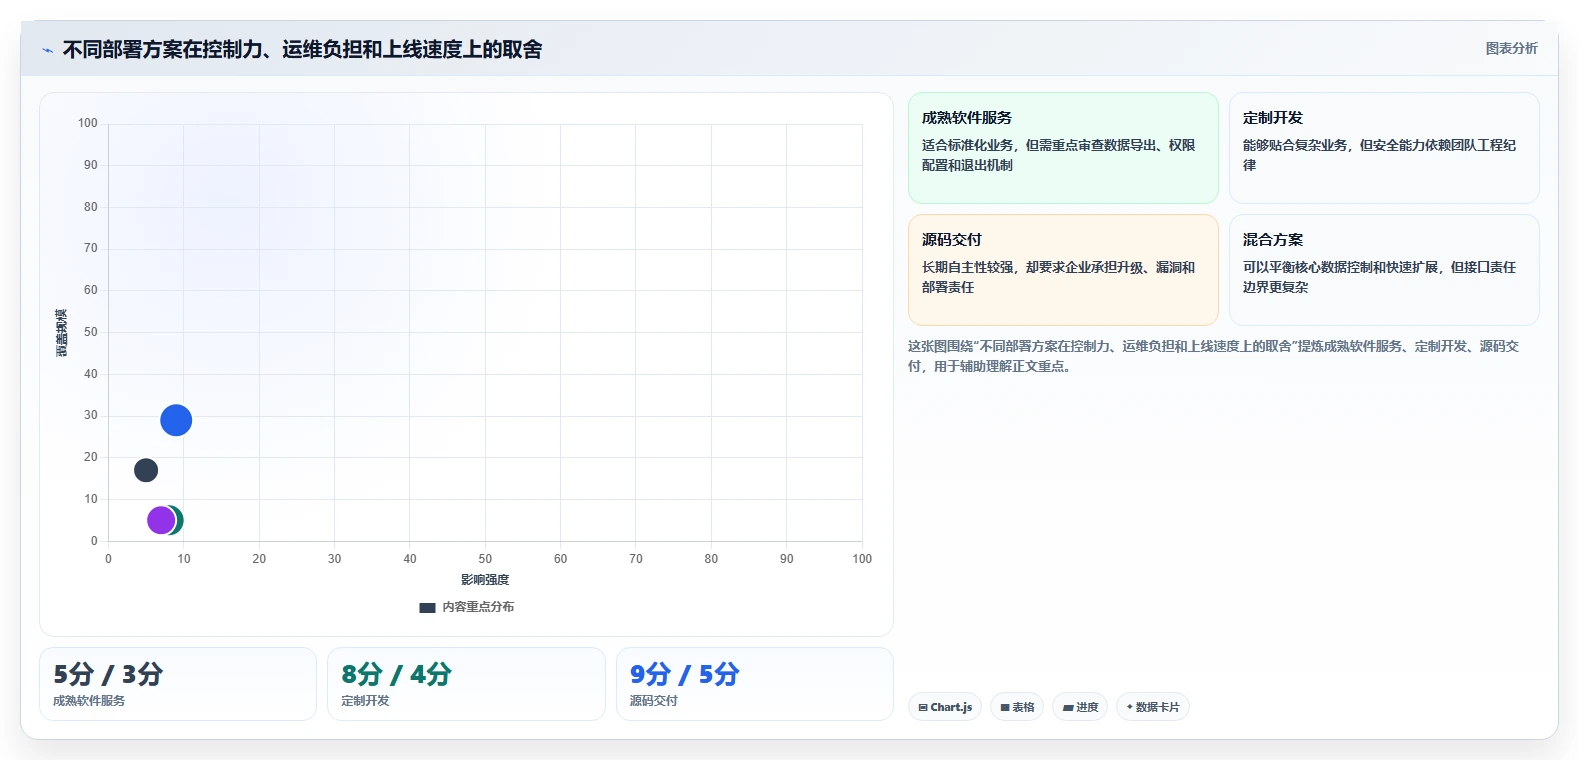Click the 进度 tag chip
Image resolution: width=1579 pixels, height=760 pixels.
coord(1080,707)
